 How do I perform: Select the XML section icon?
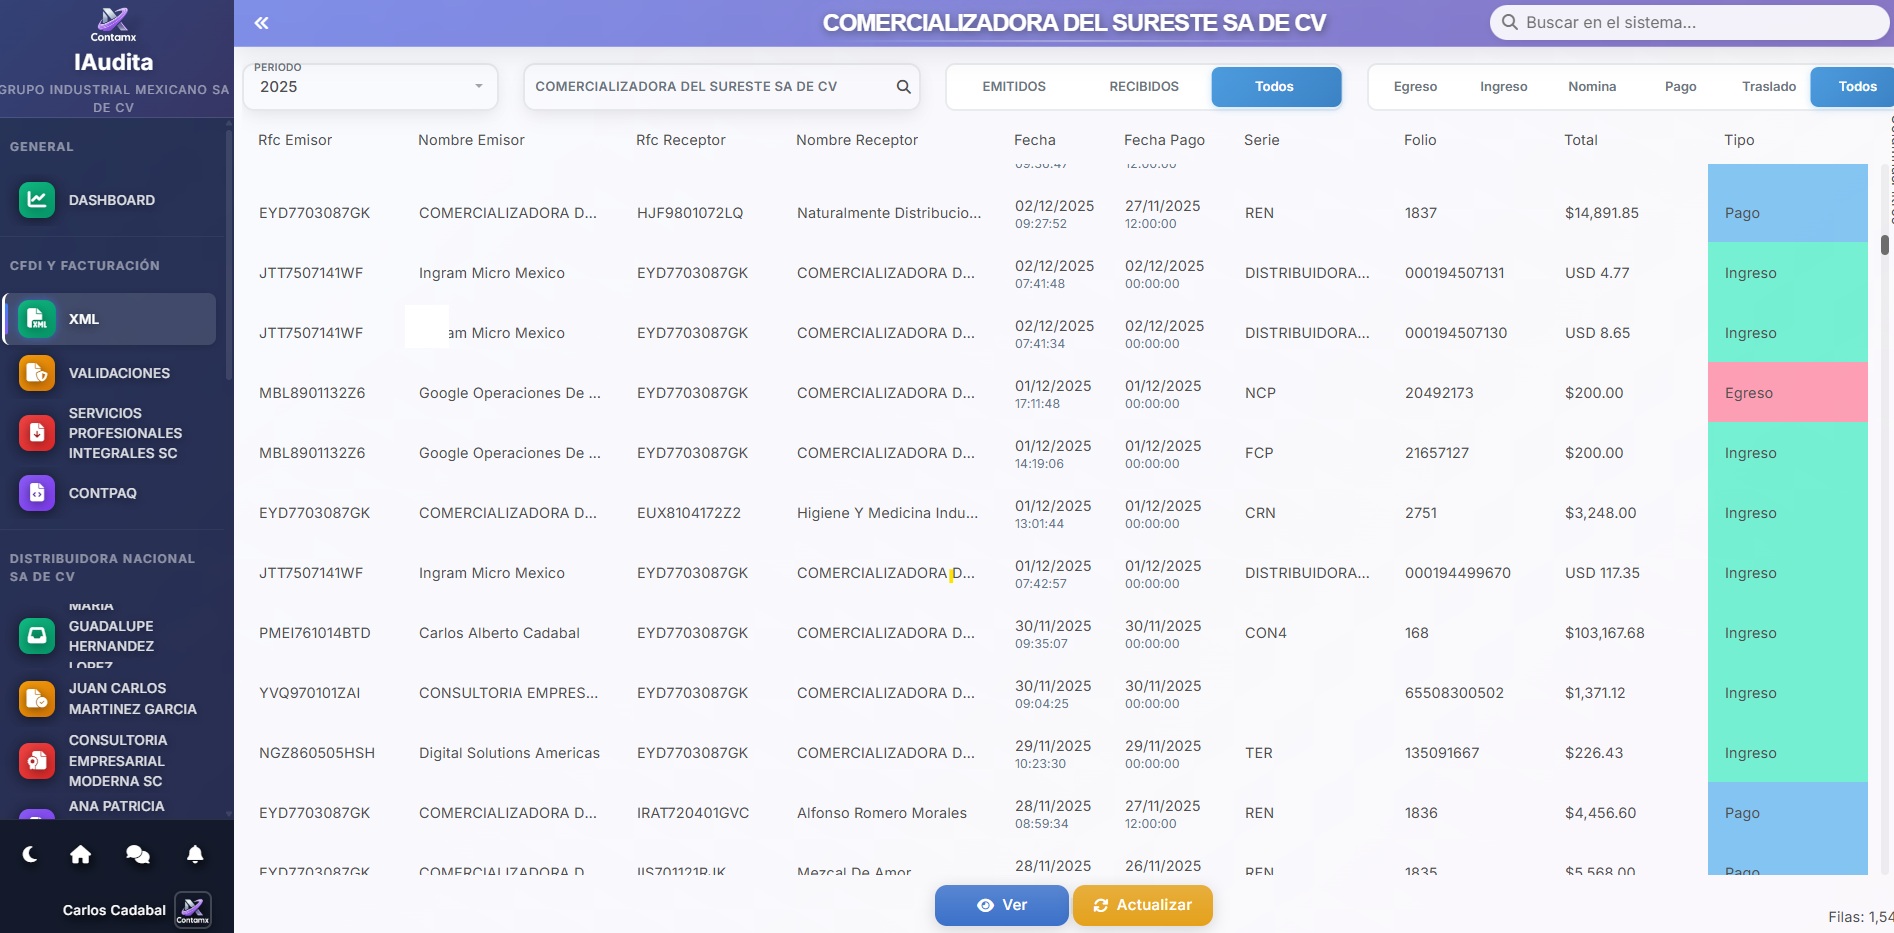(x=36, y=319)
